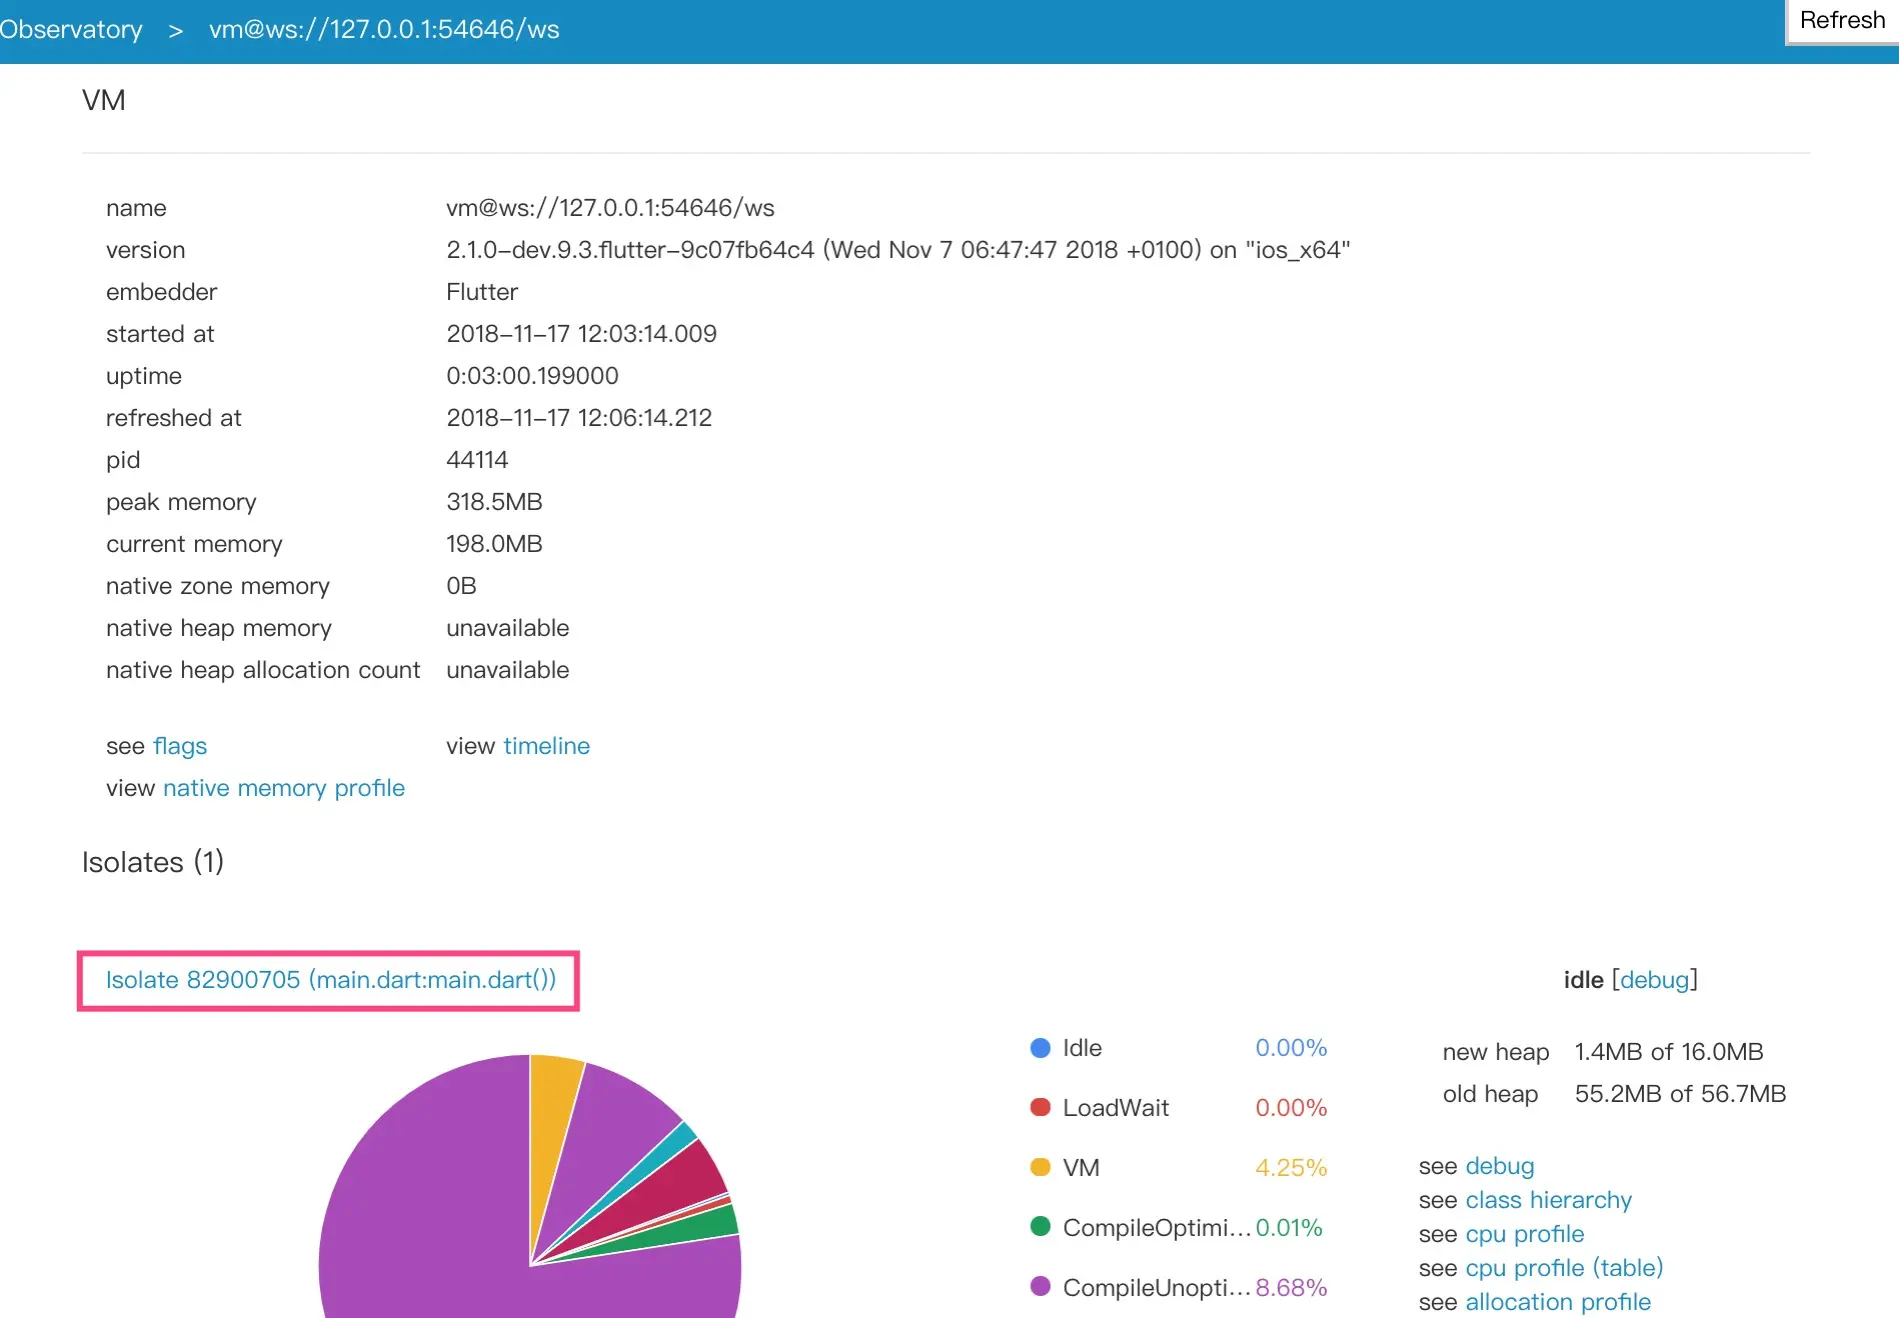1899x1318 pixels.
Task: View the timeline link
Action: pos(547,746)
